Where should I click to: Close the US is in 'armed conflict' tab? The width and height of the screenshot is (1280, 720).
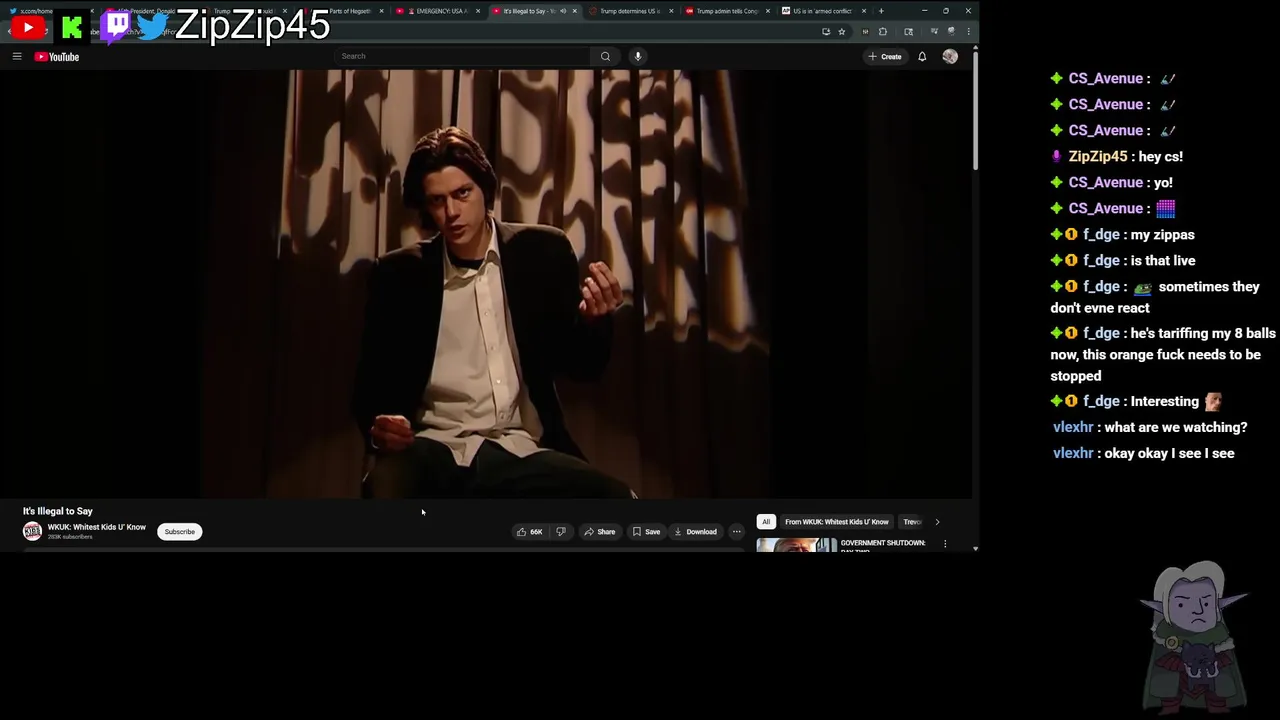[864, 11]
